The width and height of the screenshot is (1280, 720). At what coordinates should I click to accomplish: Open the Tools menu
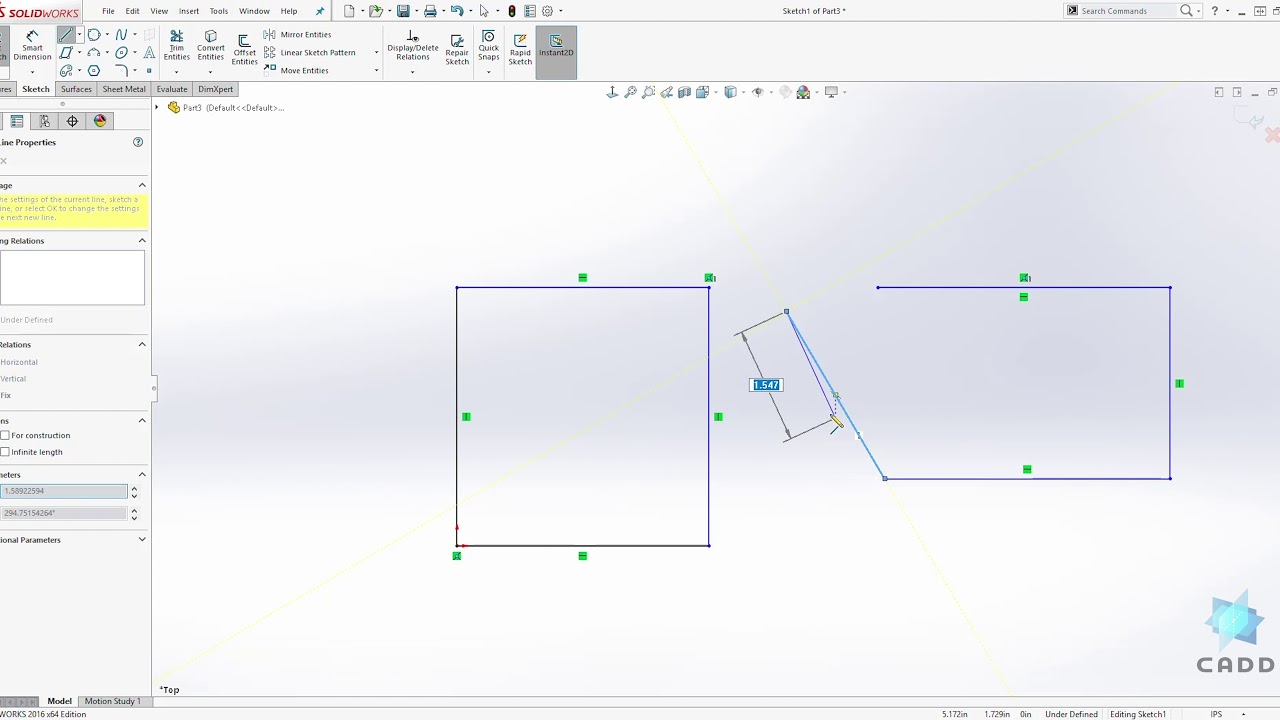(219, 11)
